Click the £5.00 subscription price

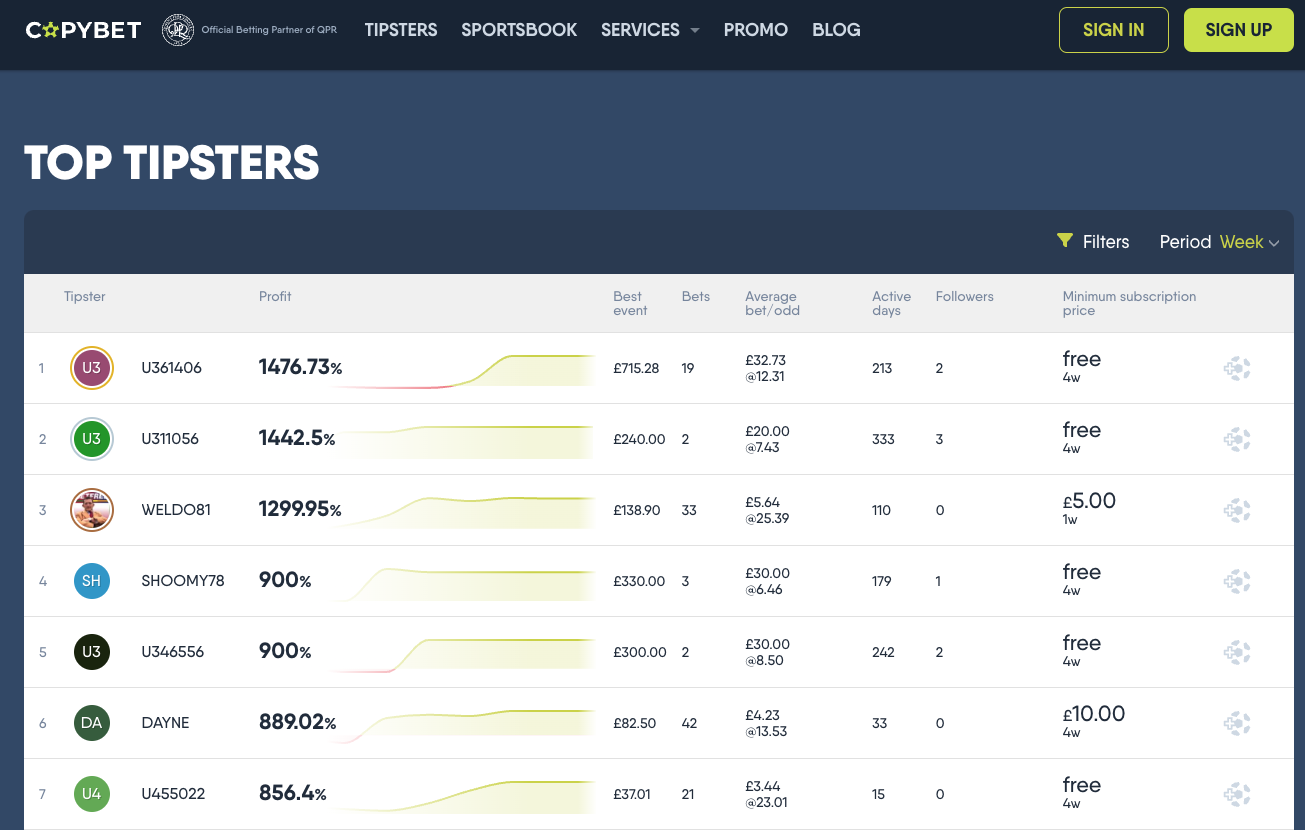1089,501
